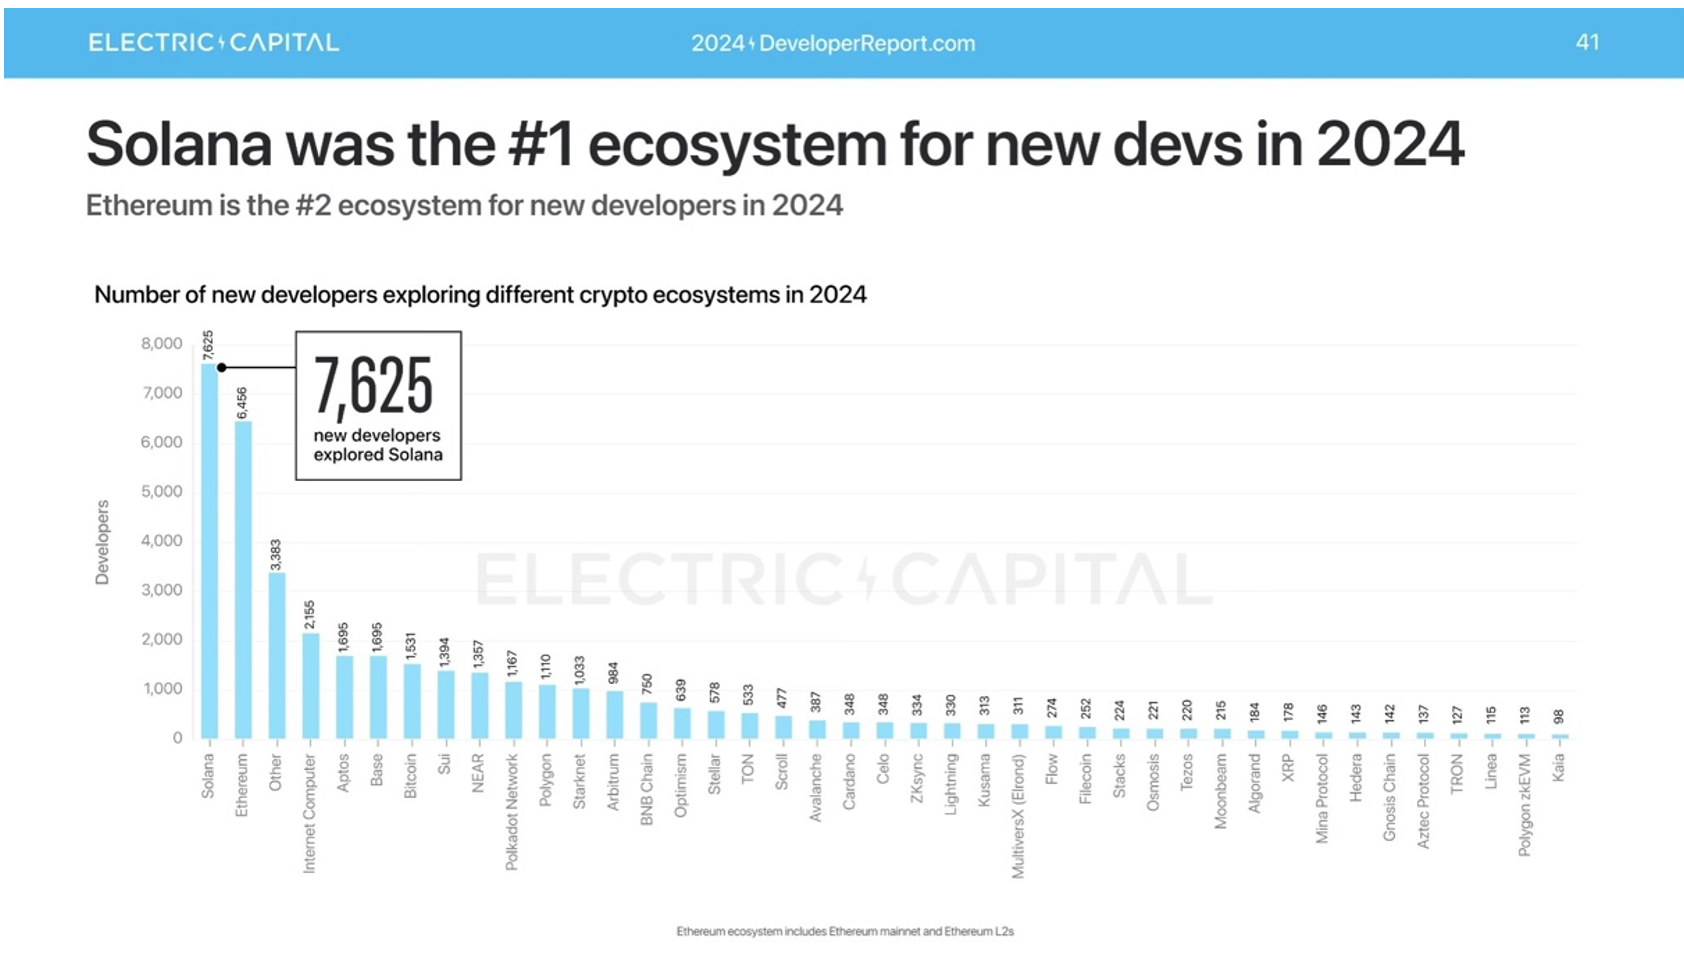
Task: Click the Ethereum ecosystem footnote text
Action: (x=845, y=931)
